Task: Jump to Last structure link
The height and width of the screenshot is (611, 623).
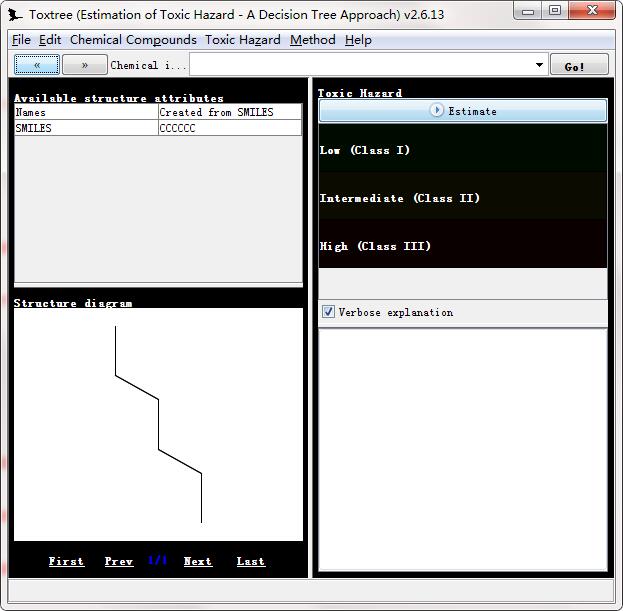Action: (x=251, y=562)
